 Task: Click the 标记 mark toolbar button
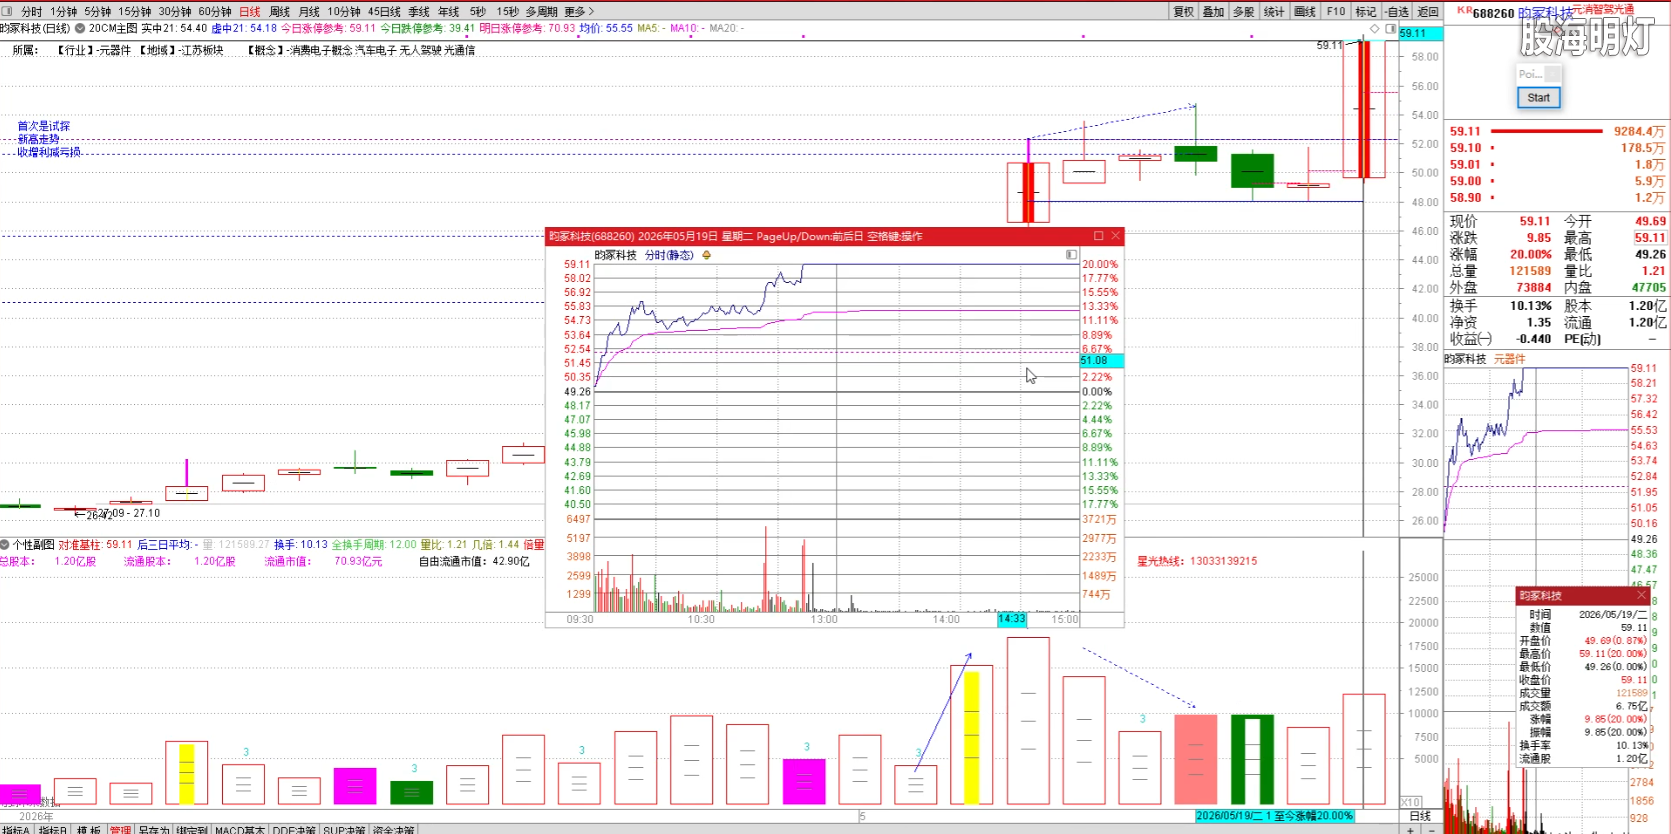click(1366, 12)
